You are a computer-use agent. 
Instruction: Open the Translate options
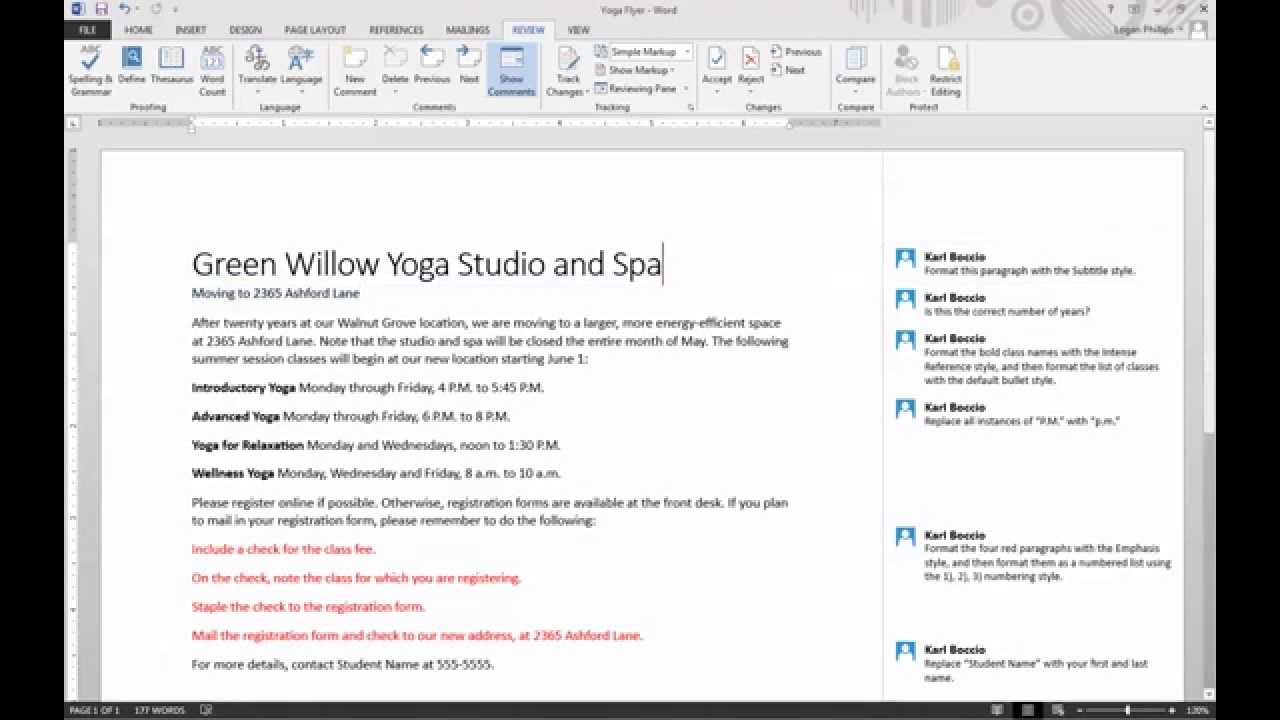tap(257, 68)
